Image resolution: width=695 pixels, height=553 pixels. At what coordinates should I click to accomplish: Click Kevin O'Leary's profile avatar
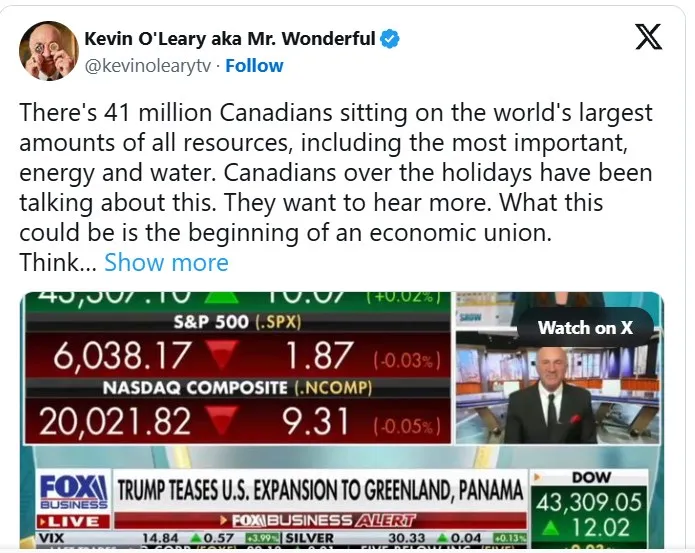click(49, 51)
